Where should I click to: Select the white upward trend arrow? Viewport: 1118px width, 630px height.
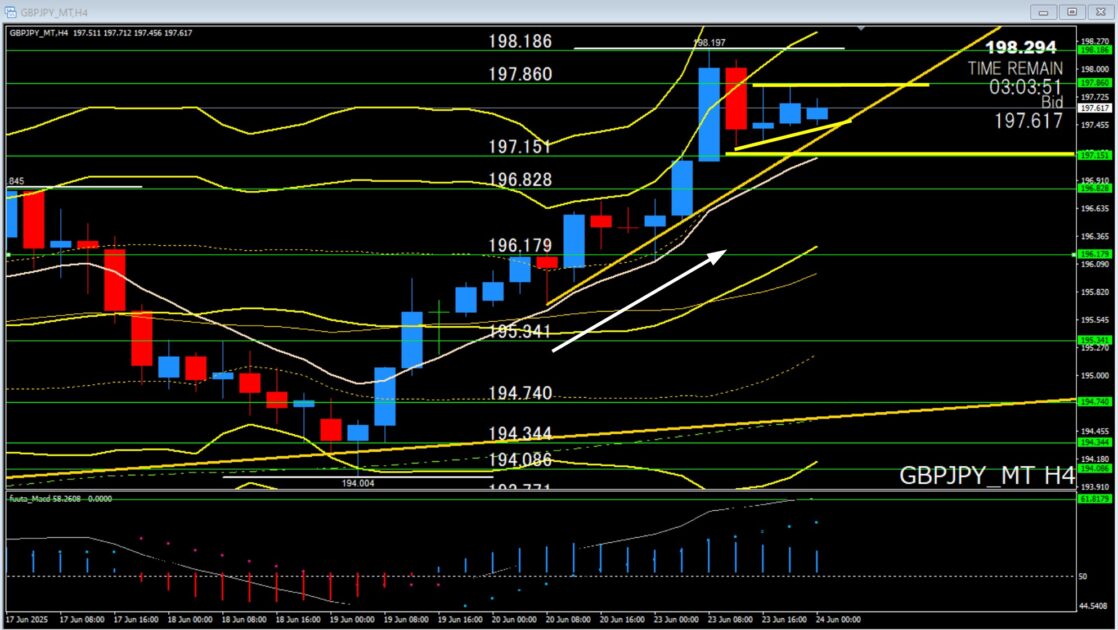(639, 300)
